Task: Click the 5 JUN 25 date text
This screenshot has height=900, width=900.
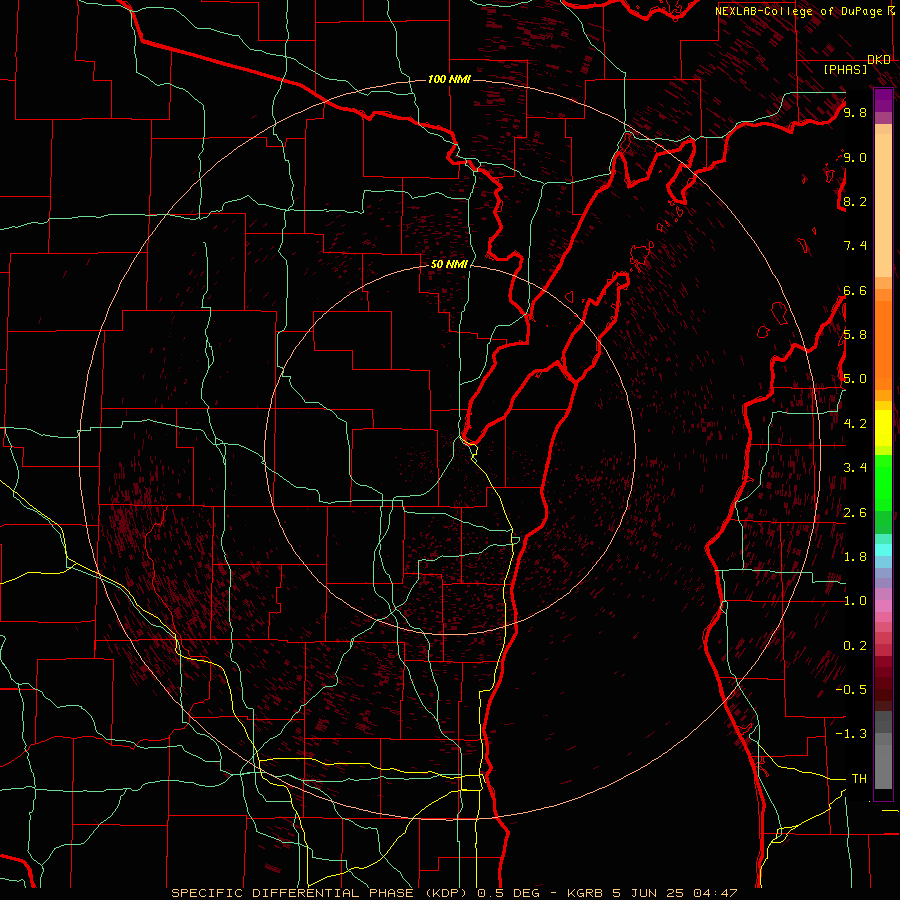Action: 648,893
